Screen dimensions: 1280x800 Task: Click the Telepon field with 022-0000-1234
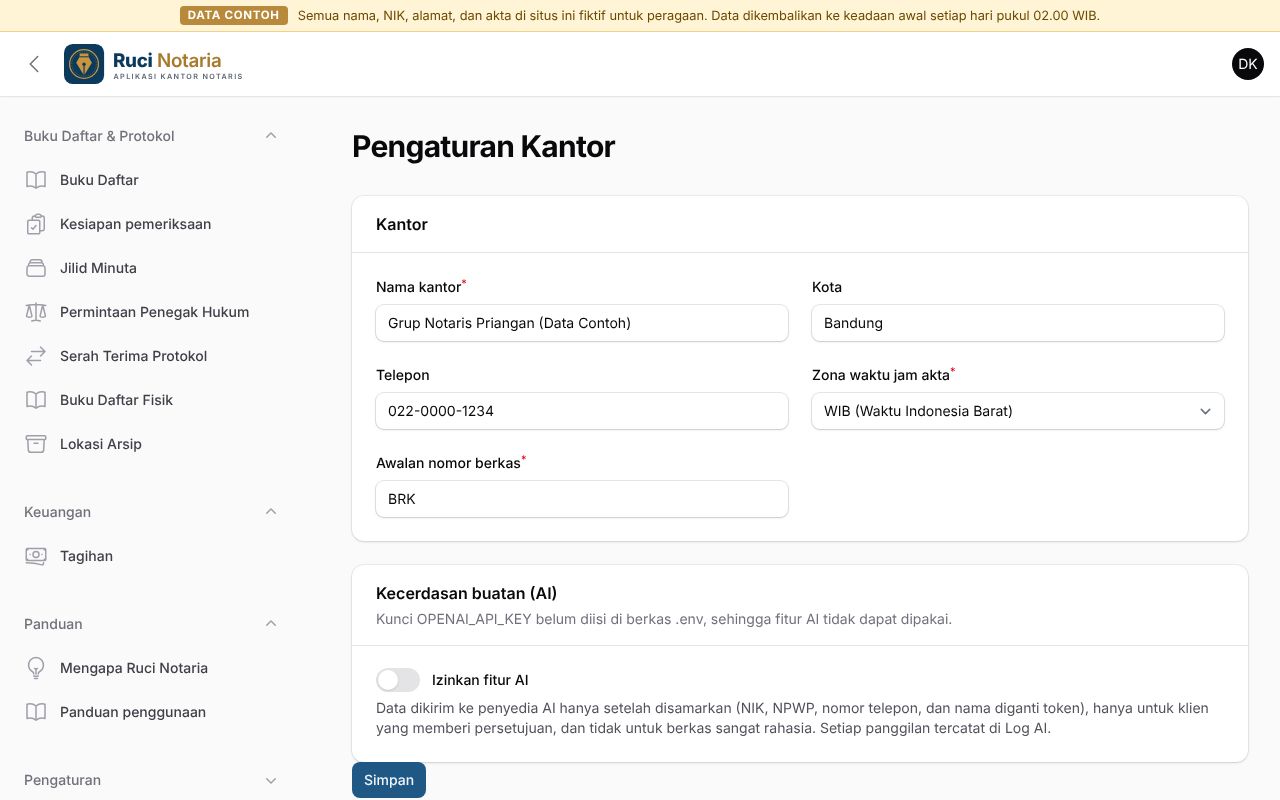(582, 411)
